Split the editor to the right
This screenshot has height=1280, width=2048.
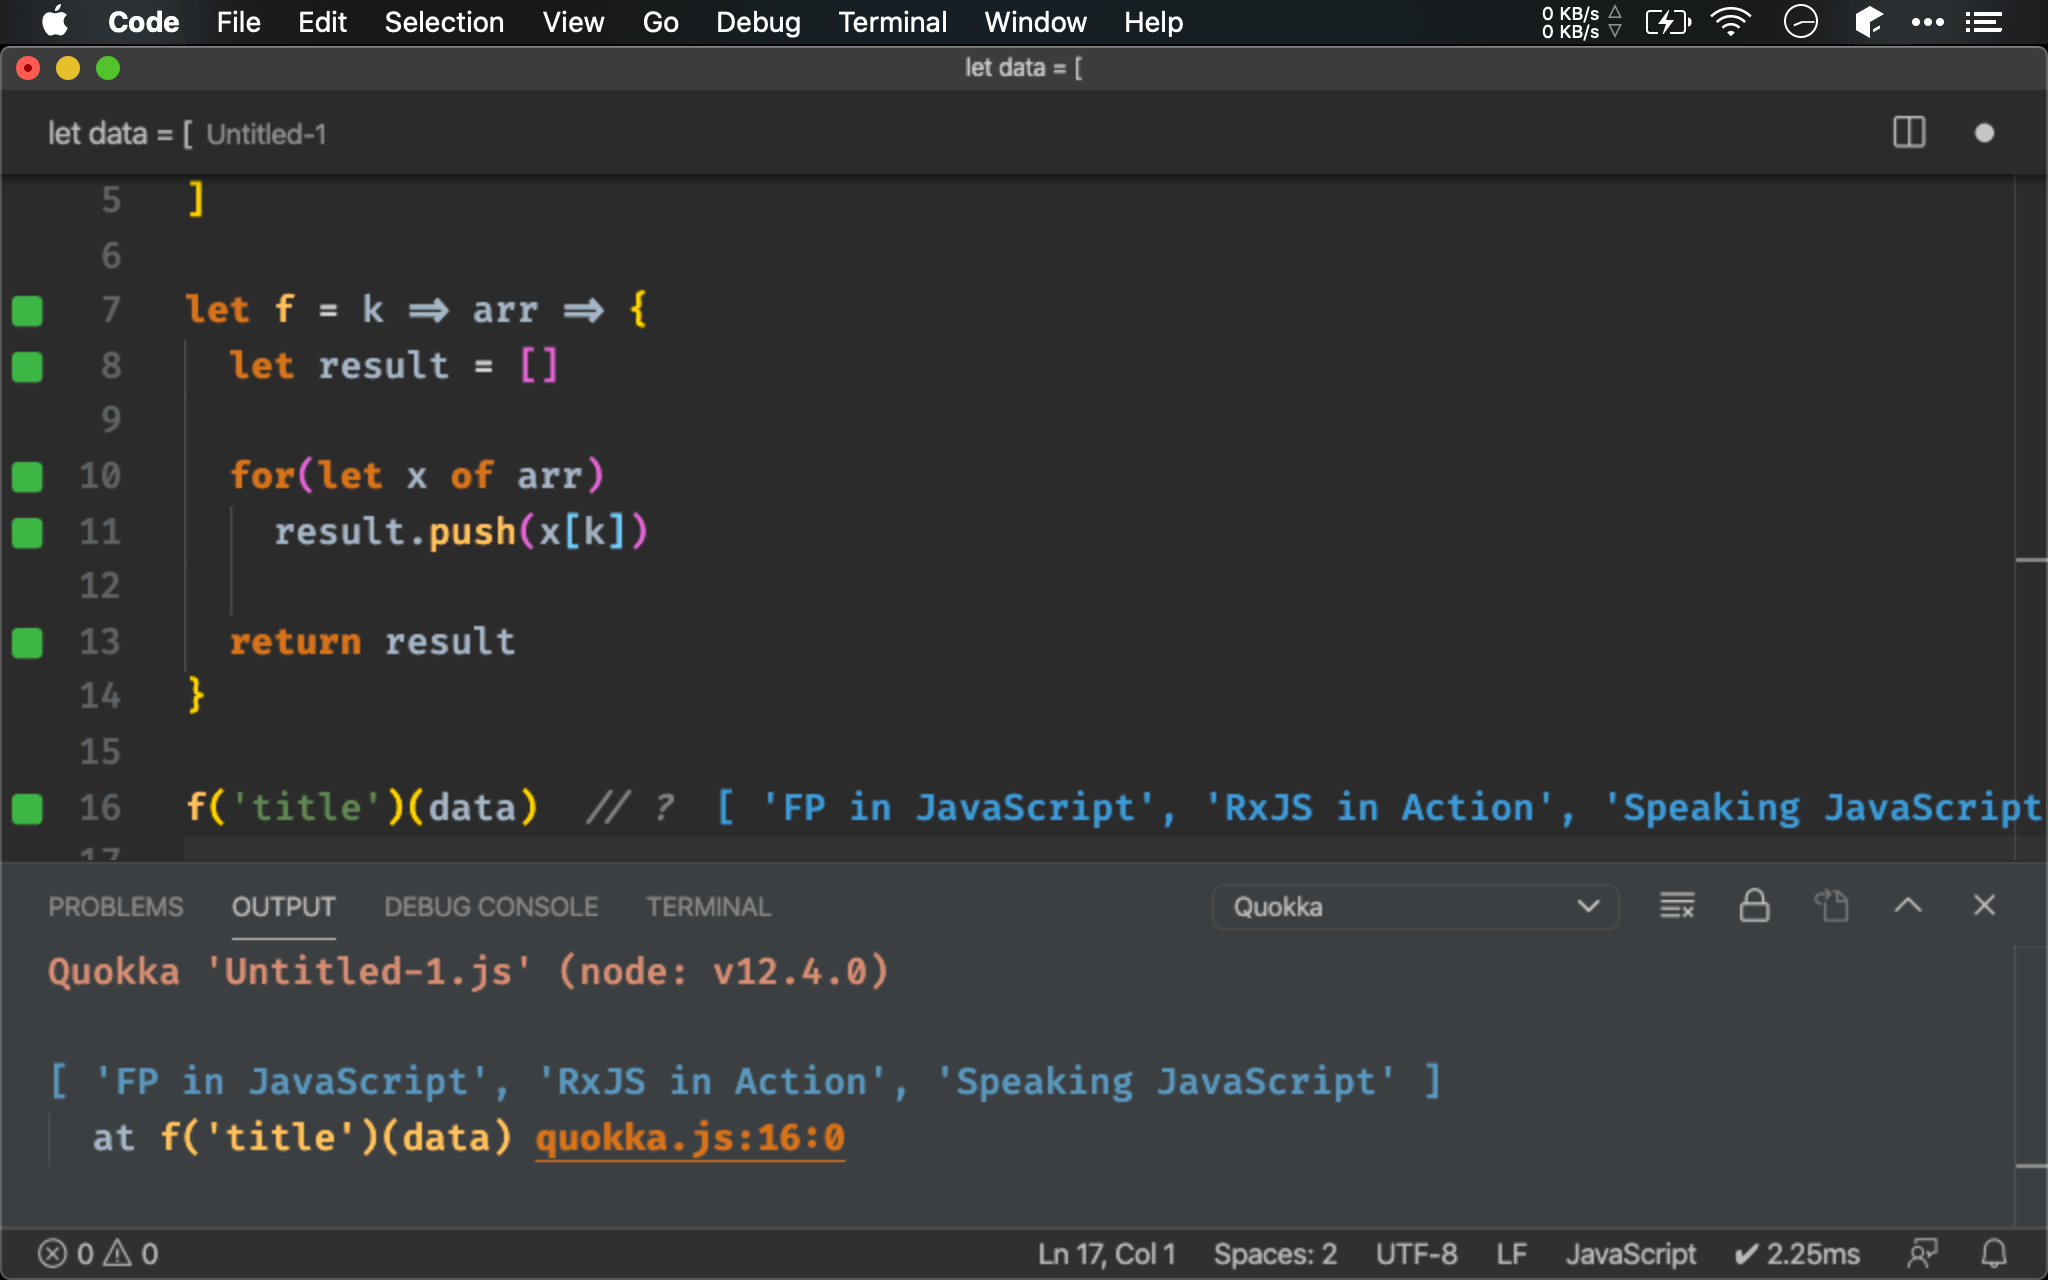pyautogui.click(x=1909, y=133)
